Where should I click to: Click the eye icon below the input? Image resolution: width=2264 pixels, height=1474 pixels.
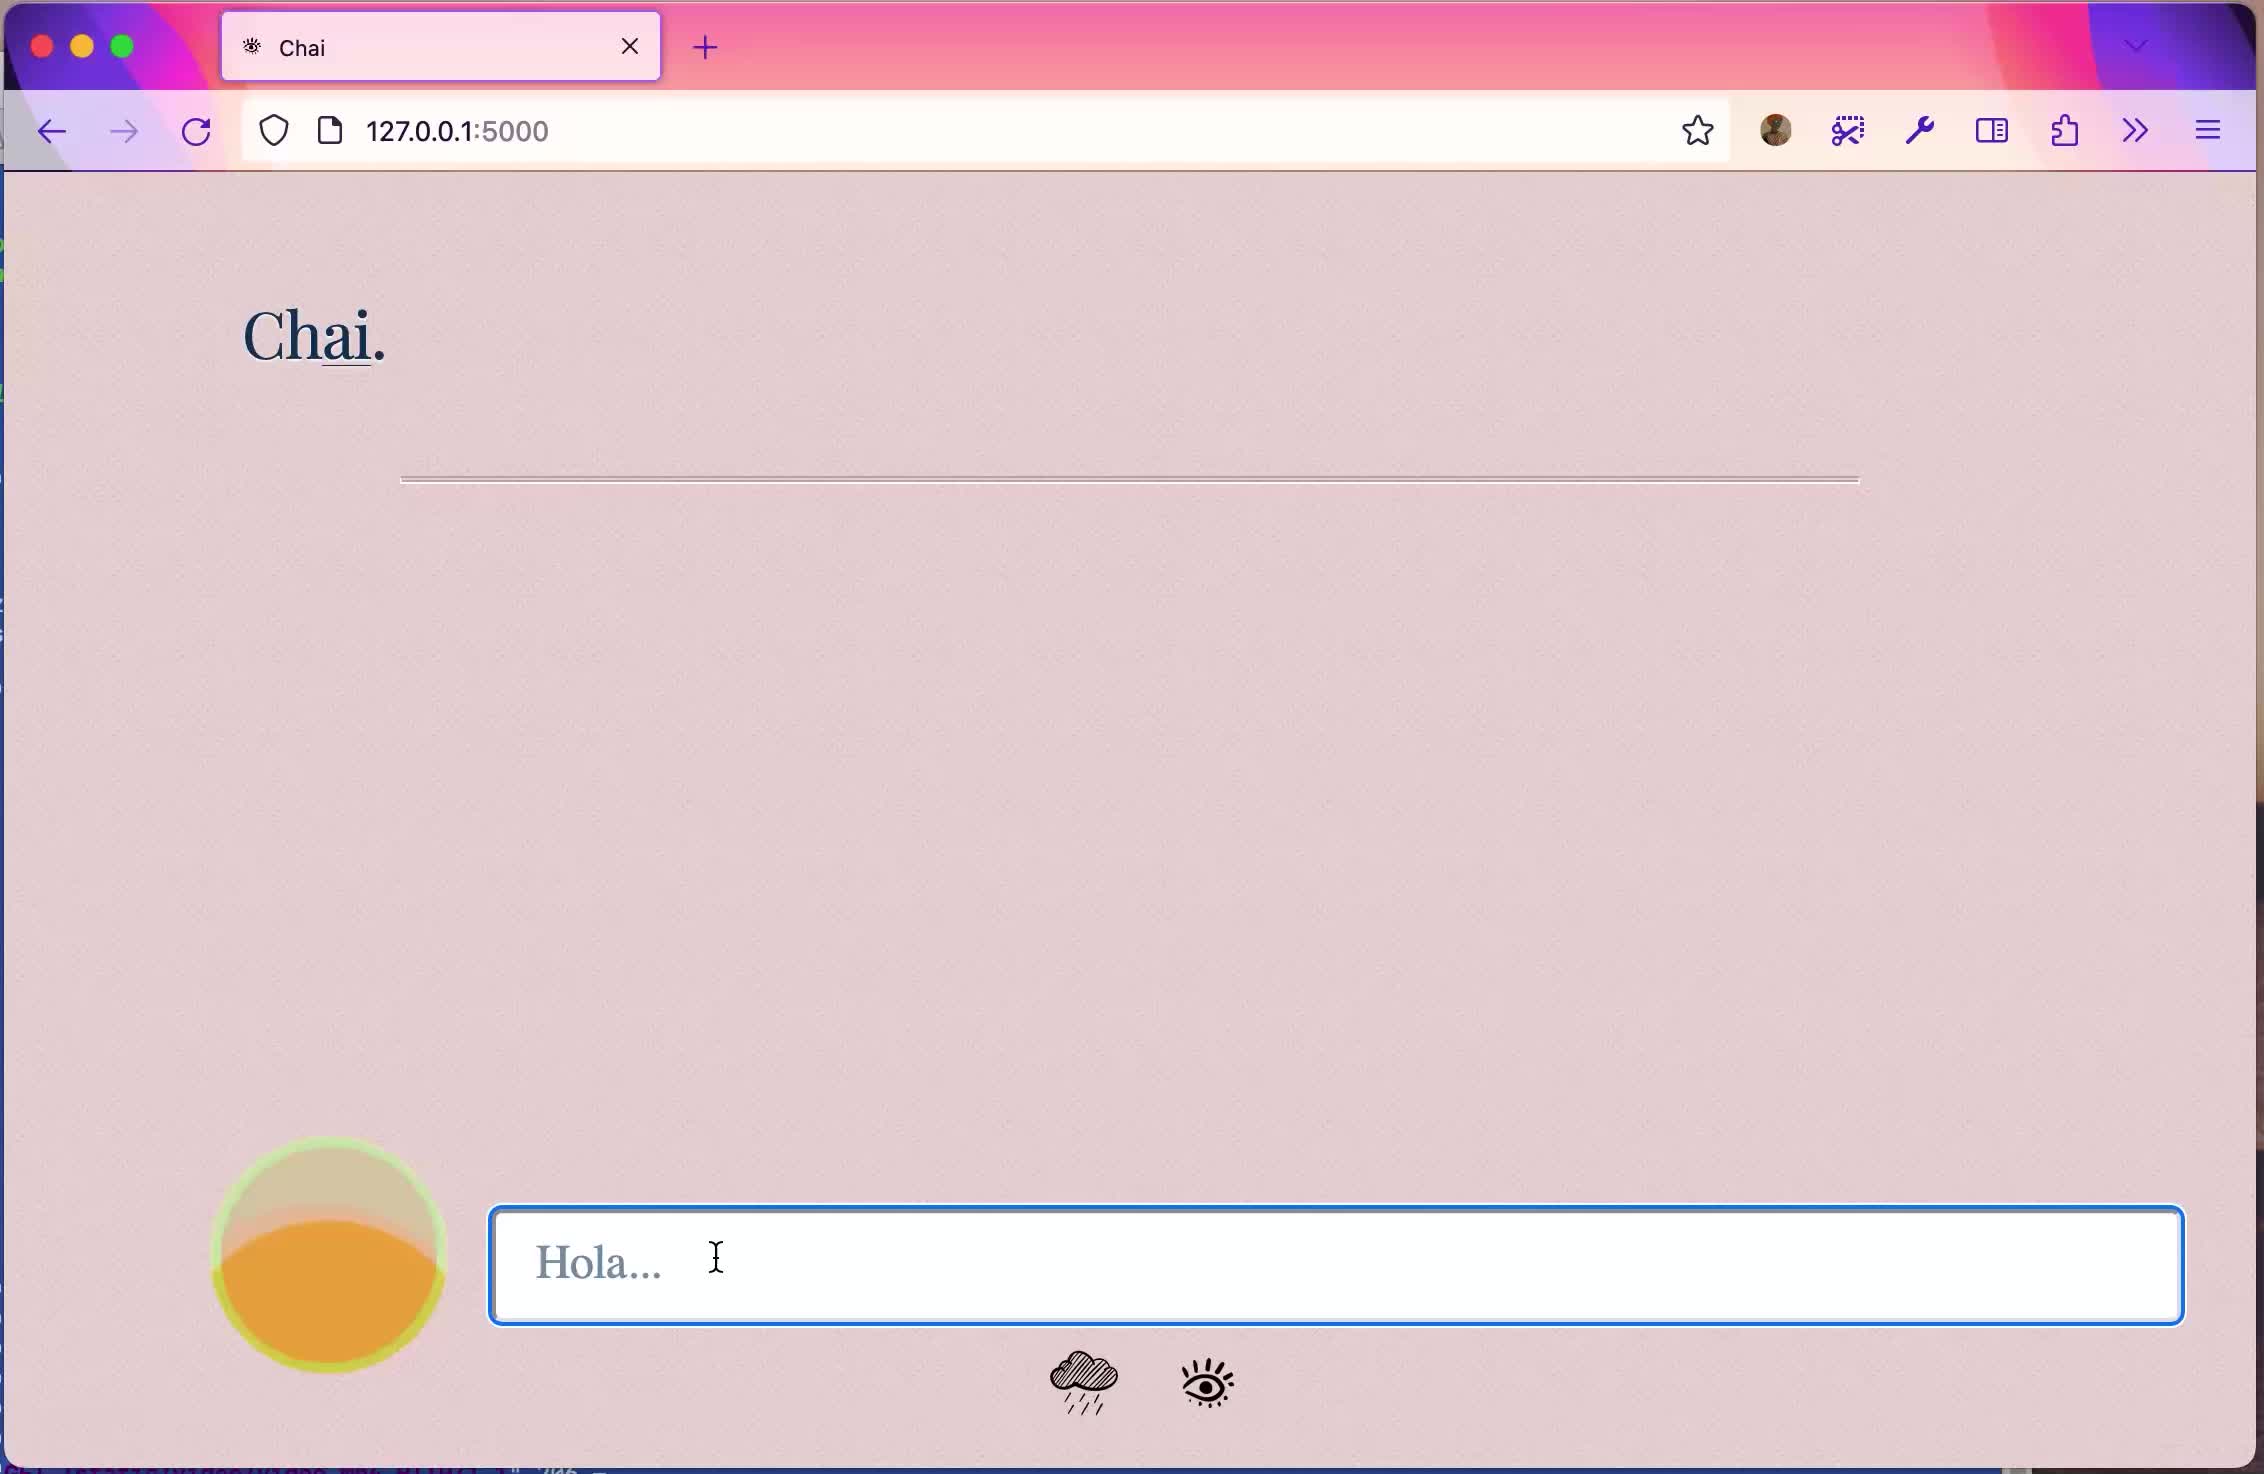click(x=1207, y=1383)
